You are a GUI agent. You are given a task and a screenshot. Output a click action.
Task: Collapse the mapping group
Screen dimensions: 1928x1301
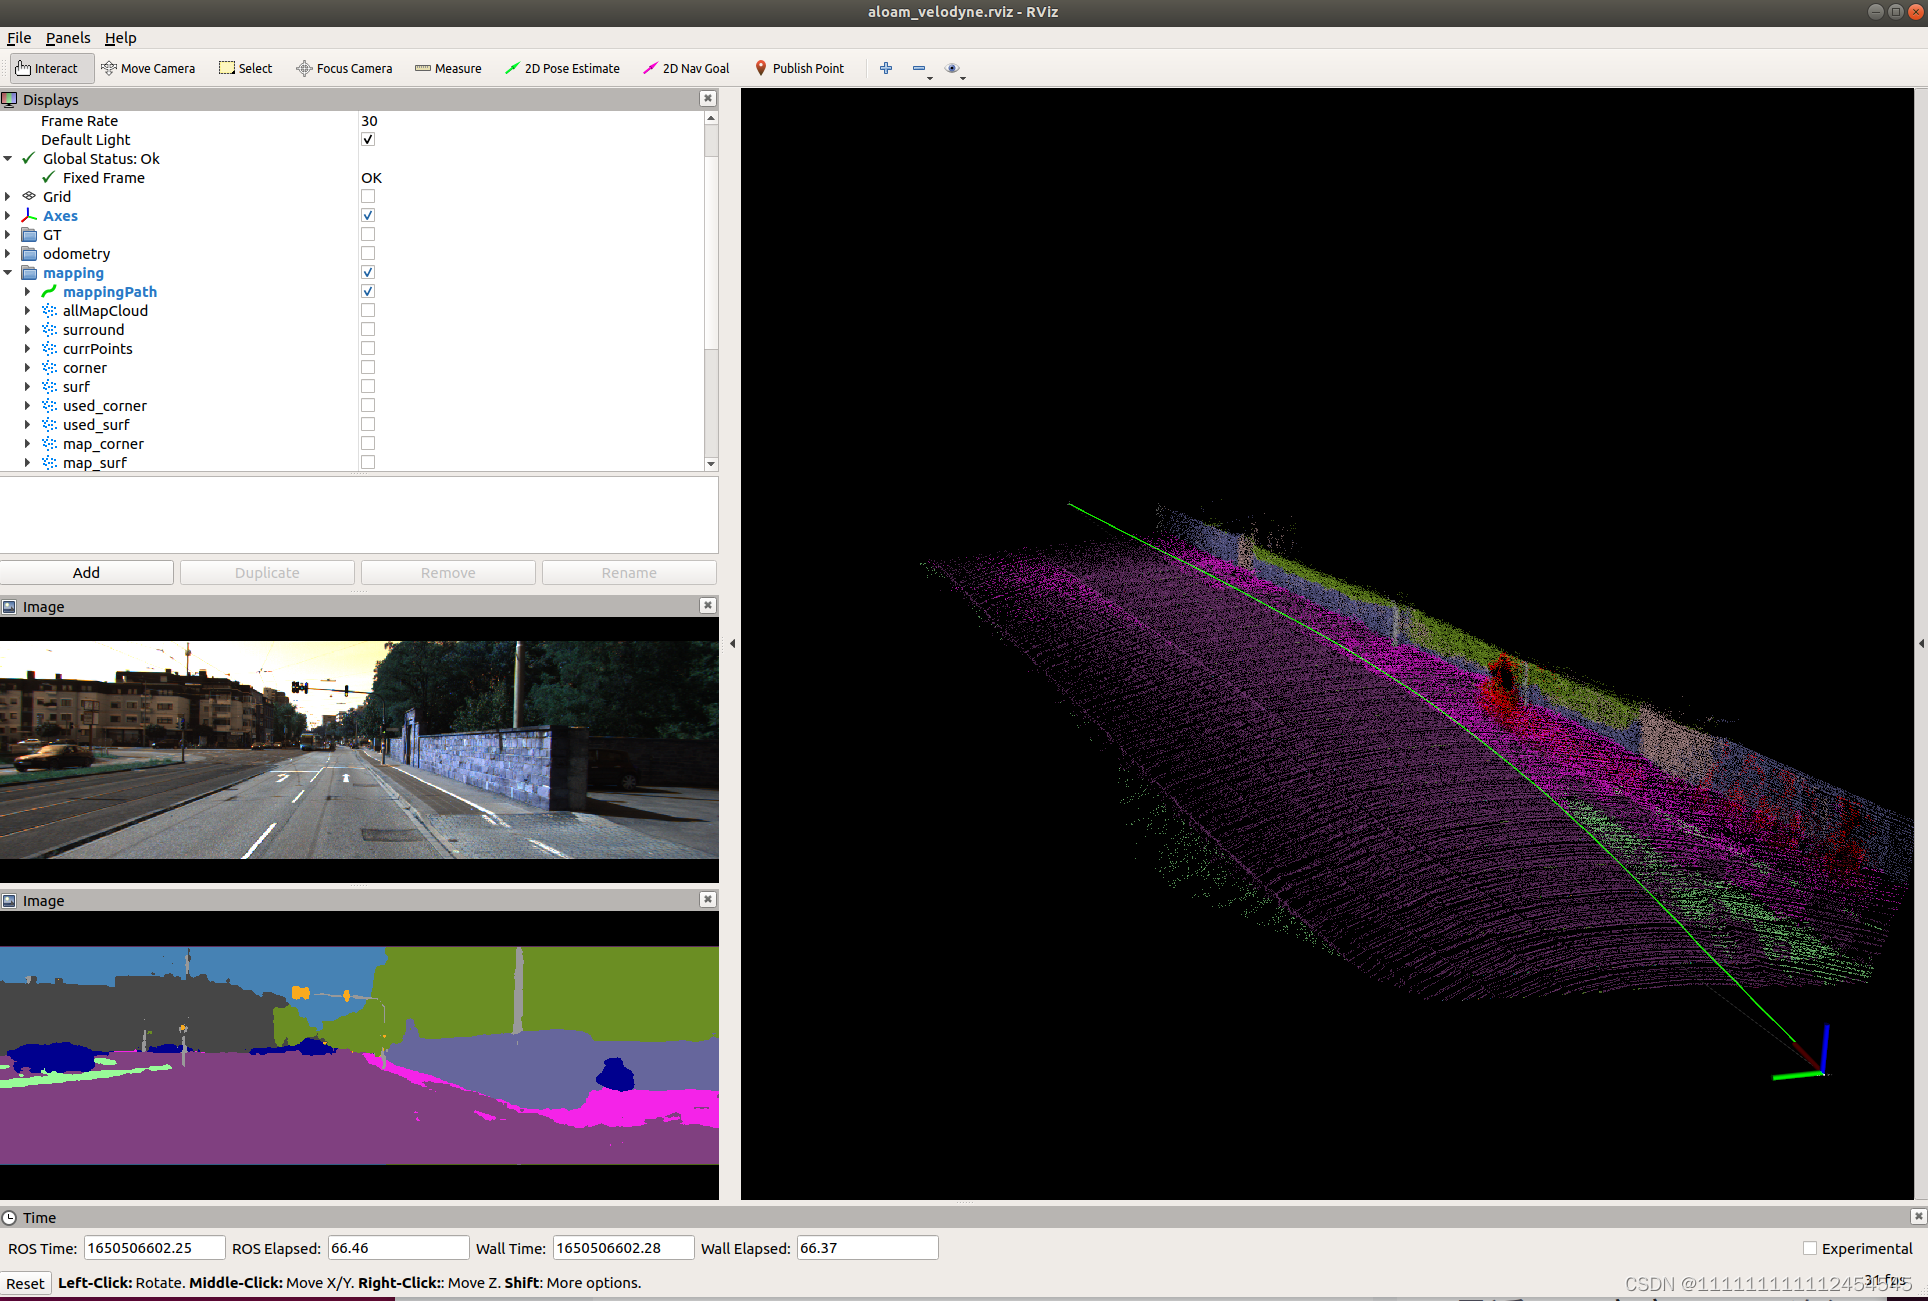click(8, 273)
